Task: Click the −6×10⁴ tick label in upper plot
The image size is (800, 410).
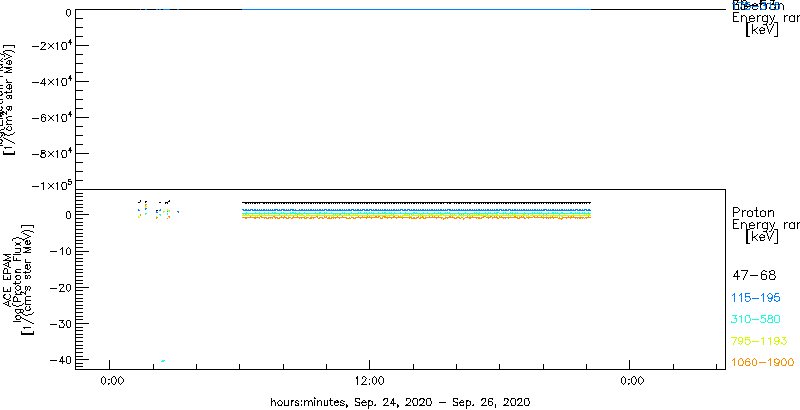Action: tap(53, 118)
